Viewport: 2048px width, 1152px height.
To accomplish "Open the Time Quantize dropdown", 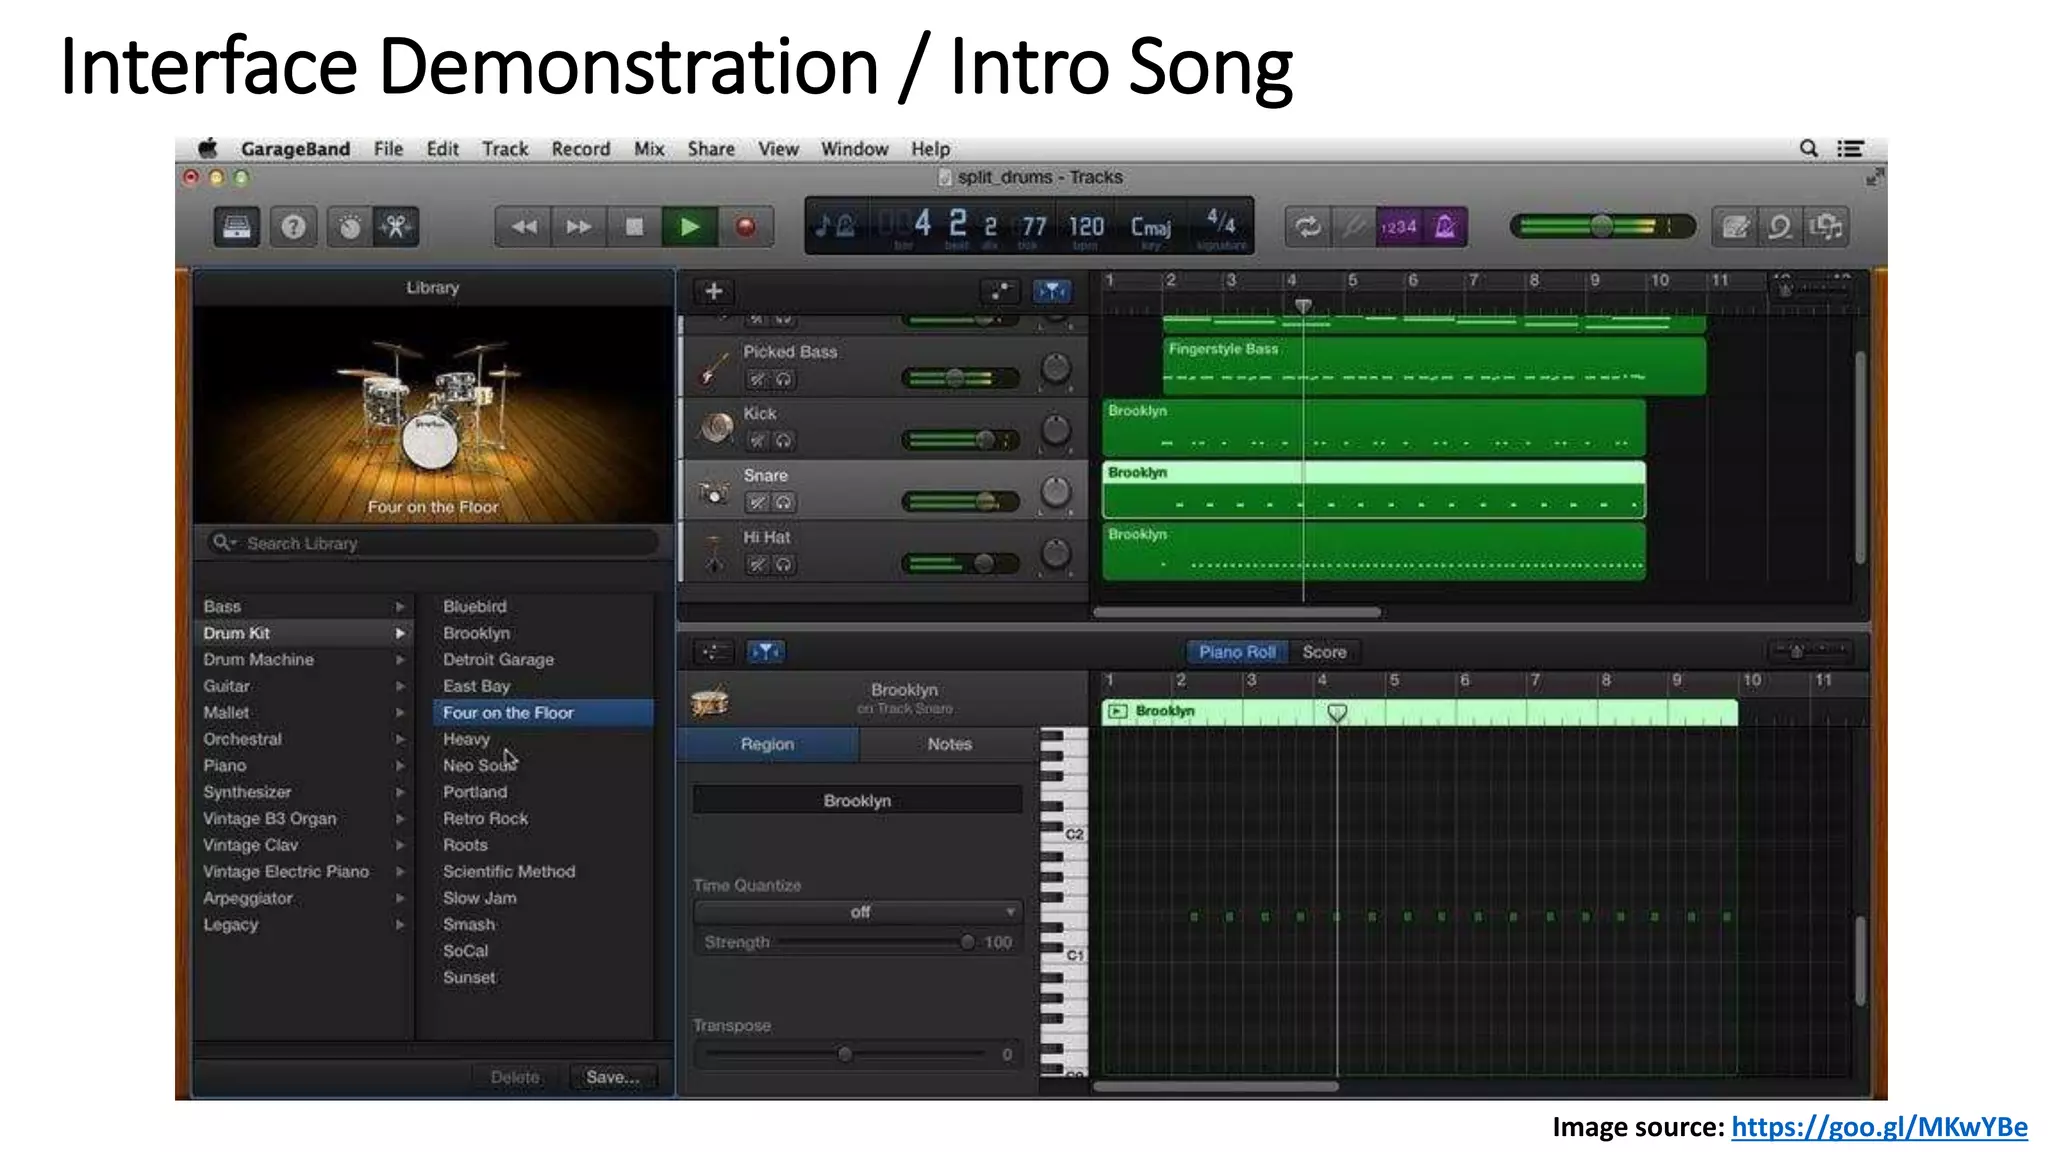I will click(858, 912).
